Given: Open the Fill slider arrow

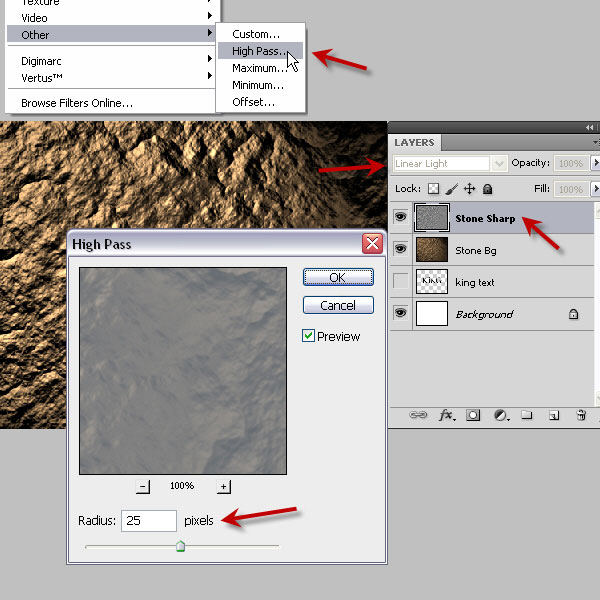Looking at the screenshot, I should pos(595,189).
